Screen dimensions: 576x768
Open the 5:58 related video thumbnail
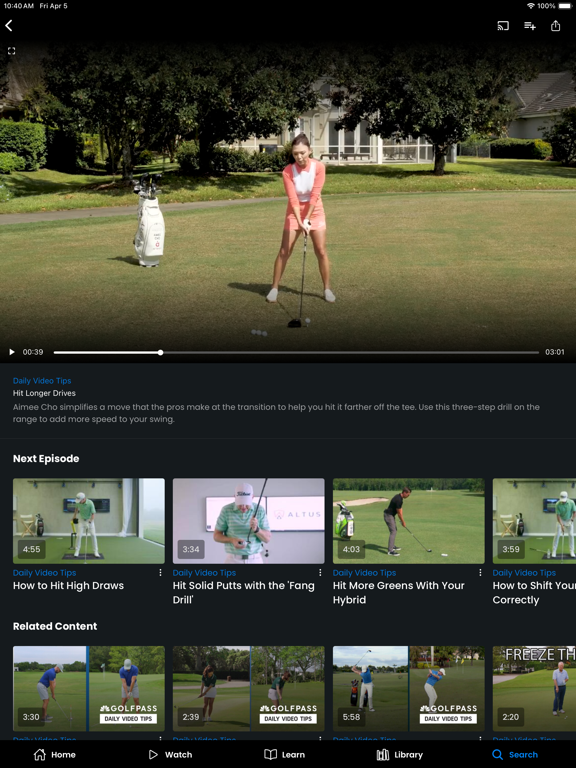tap(408, 689)
